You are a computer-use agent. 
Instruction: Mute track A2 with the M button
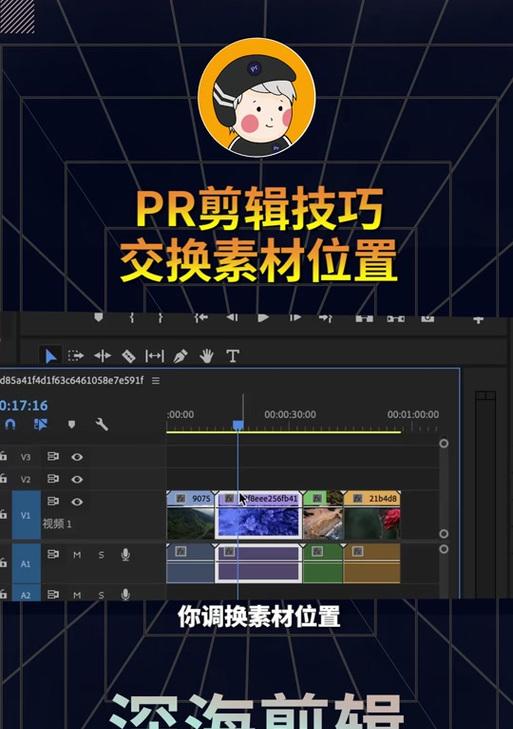tap(77, 595)
